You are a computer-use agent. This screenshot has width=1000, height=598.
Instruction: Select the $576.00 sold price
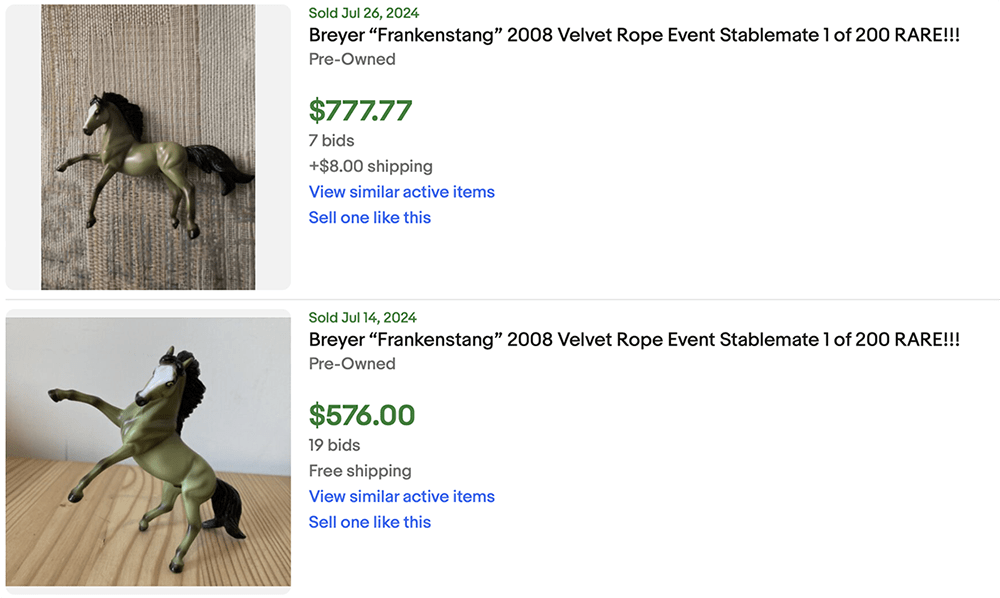coord(361,415)
